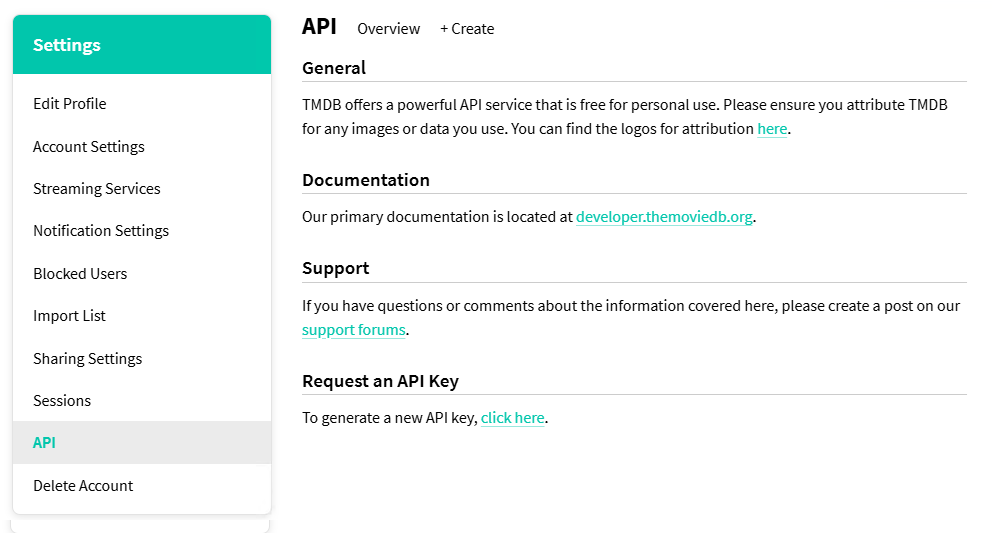Viewport: 992px width, 533px height.
Task: Switch to the Overview tab
Action: point(388,29)
